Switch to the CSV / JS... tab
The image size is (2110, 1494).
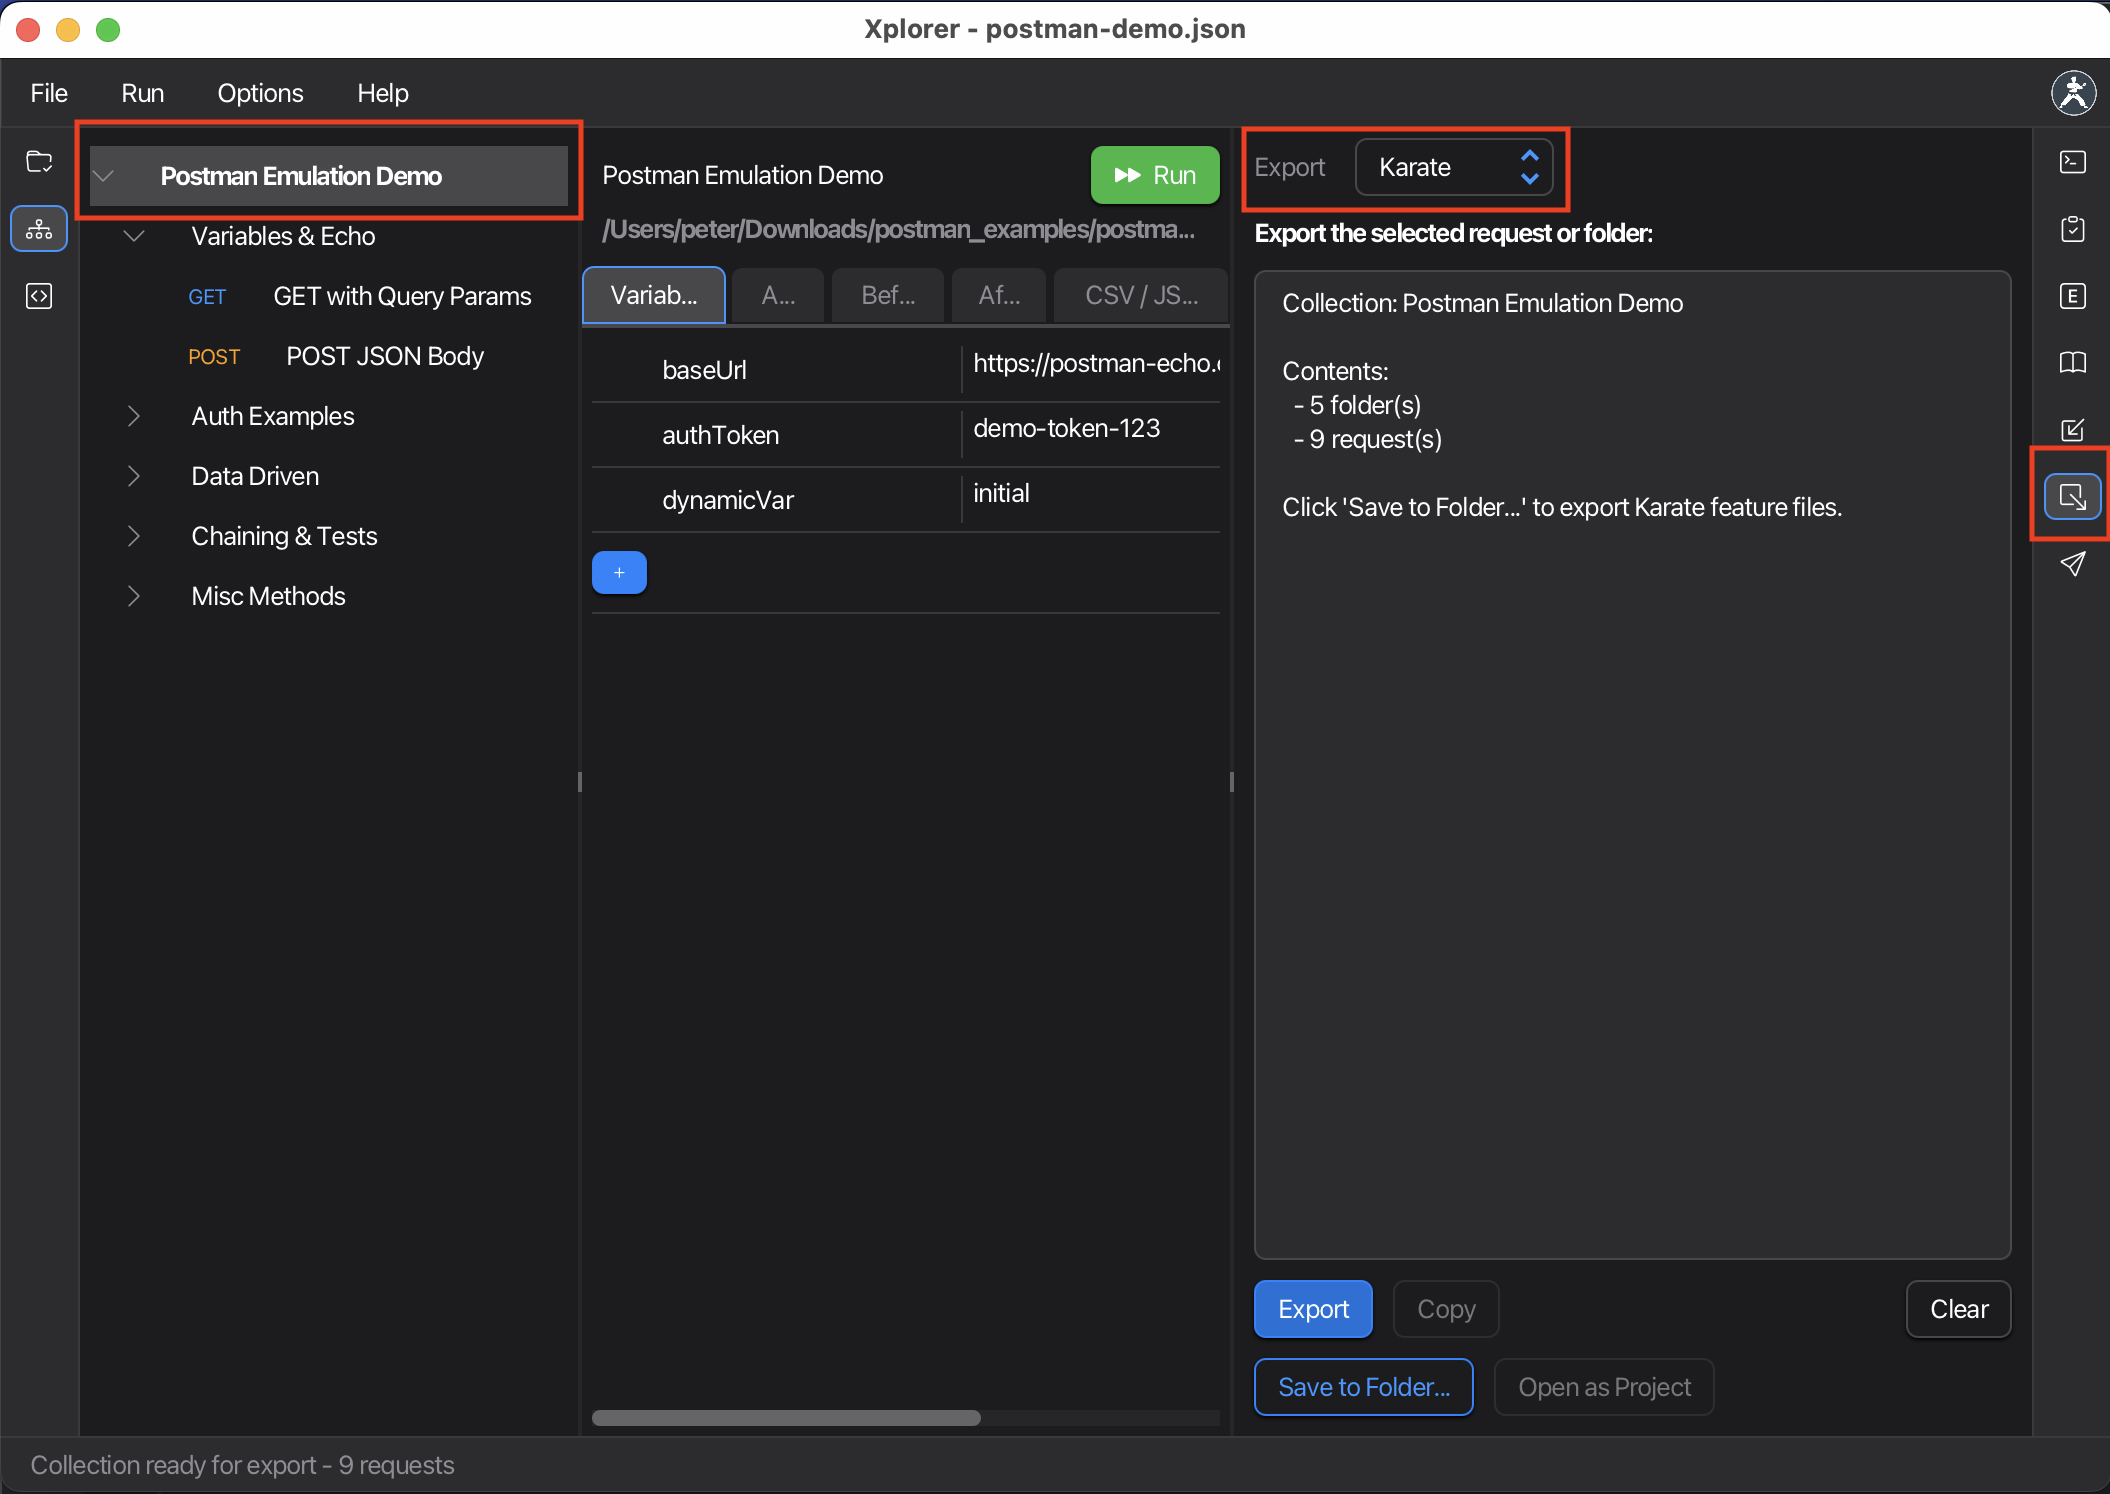(1140, 295)
